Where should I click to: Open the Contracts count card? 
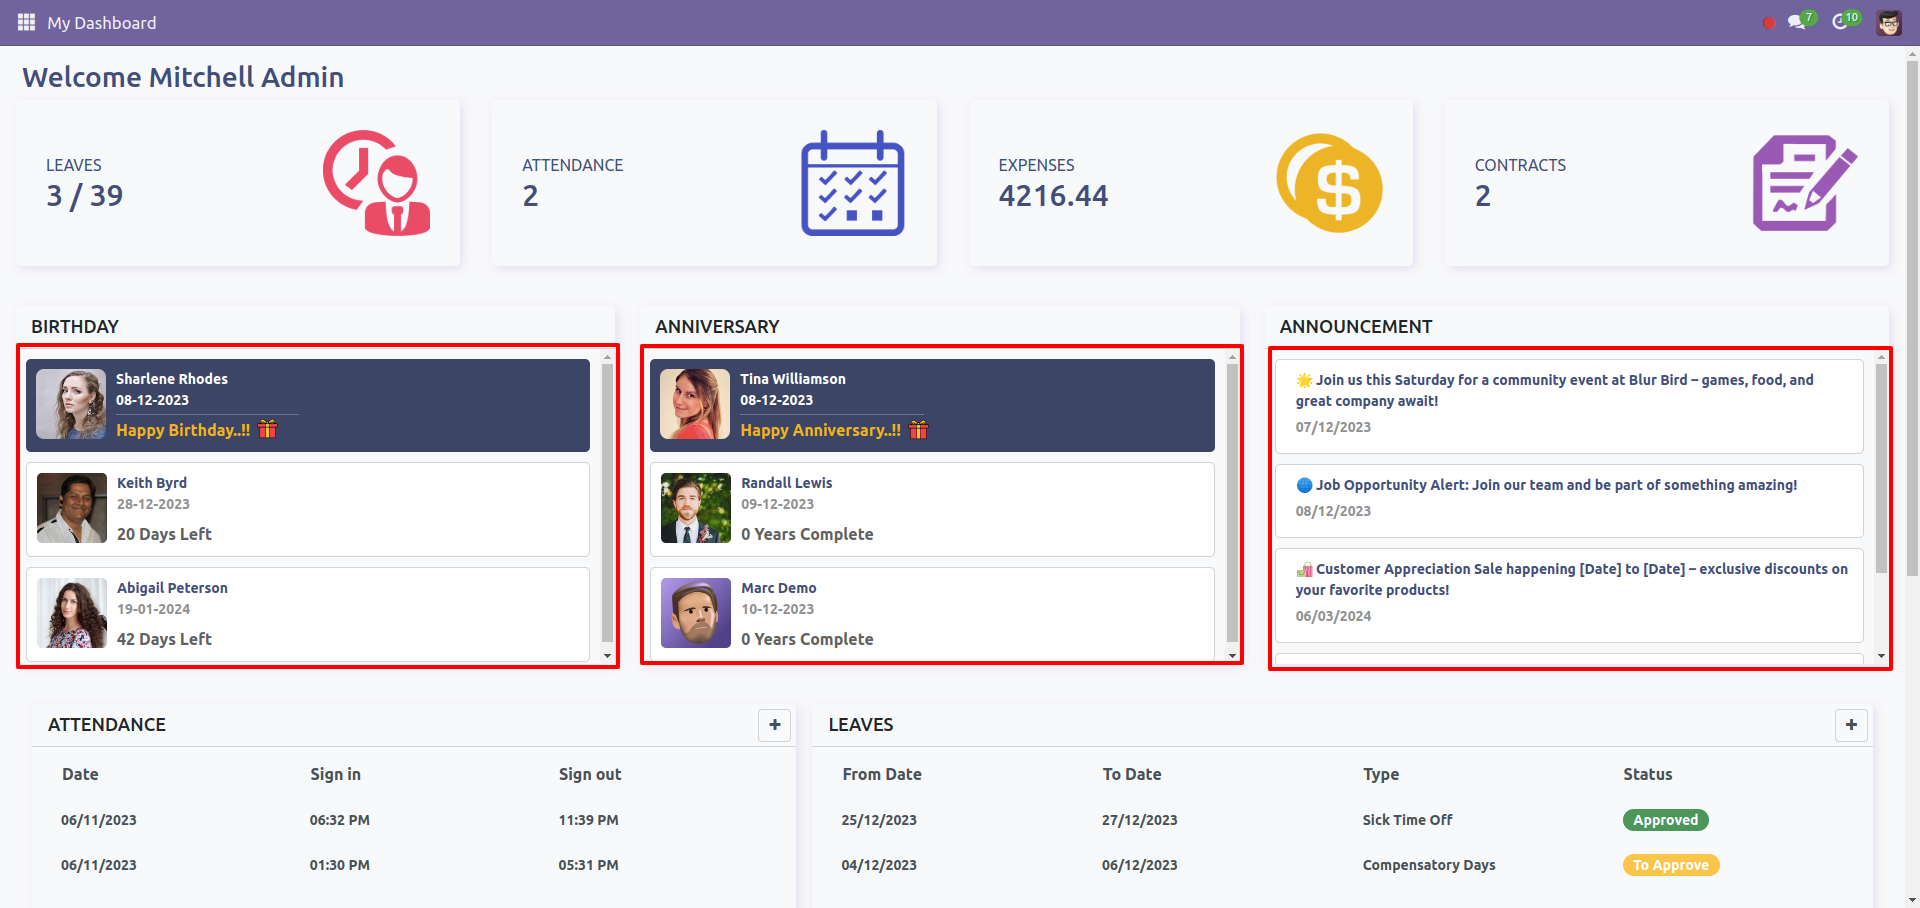[1666, 183]
